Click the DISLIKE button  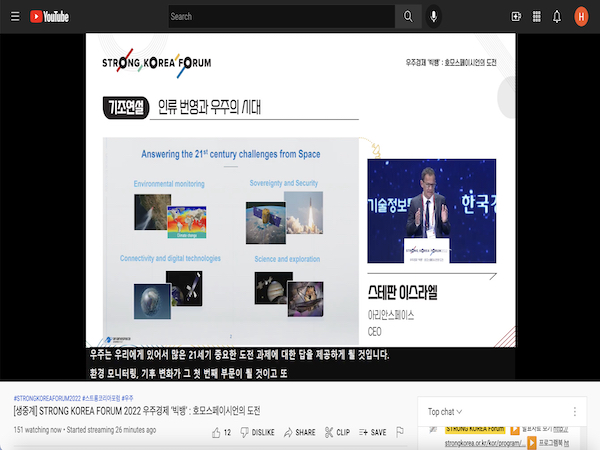[x=257, y=432]
